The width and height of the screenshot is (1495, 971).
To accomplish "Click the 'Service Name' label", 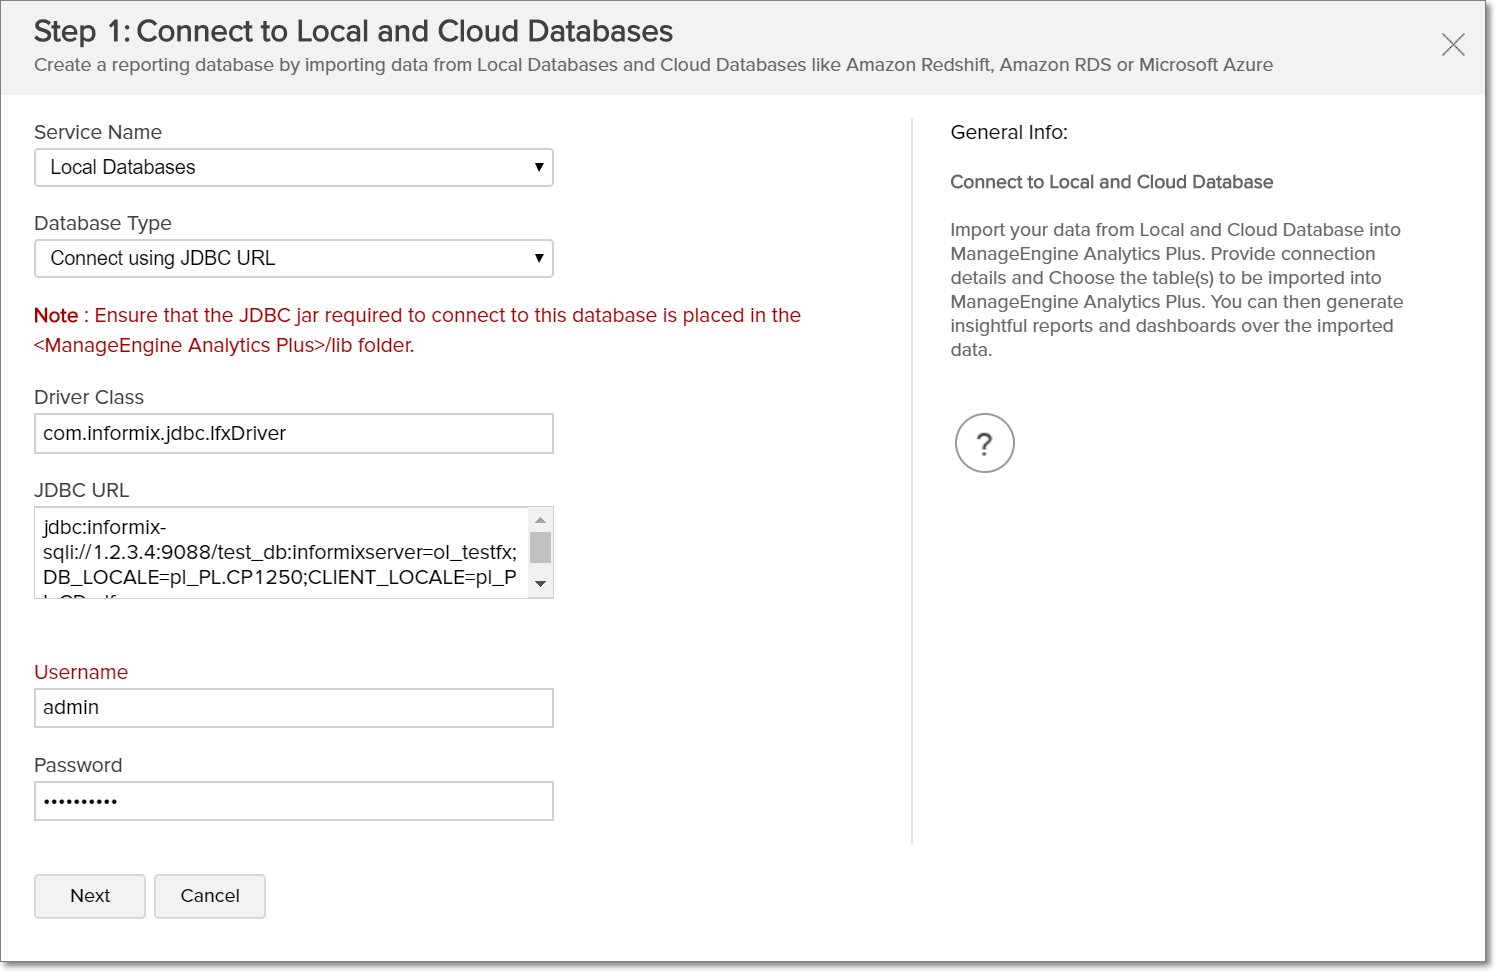I will pos(98,132).
